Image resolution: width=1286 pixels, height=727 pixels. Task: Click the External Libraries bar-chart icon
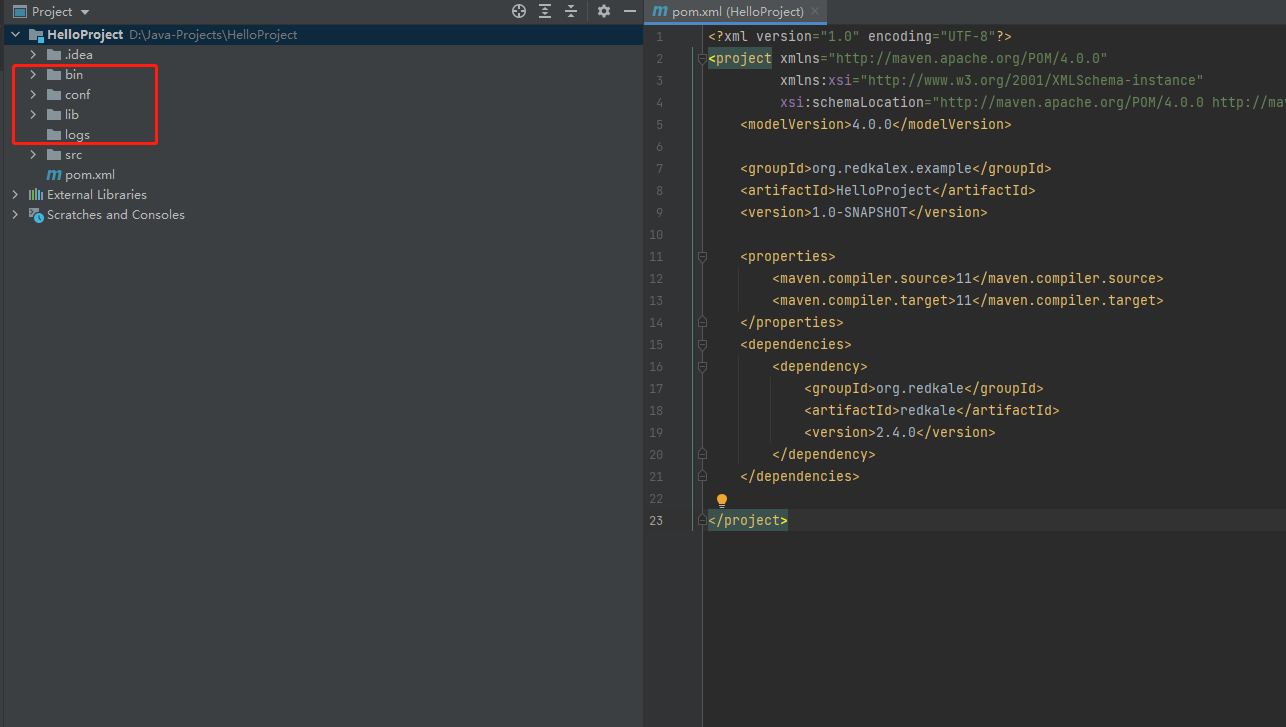(x=36, y=195)
